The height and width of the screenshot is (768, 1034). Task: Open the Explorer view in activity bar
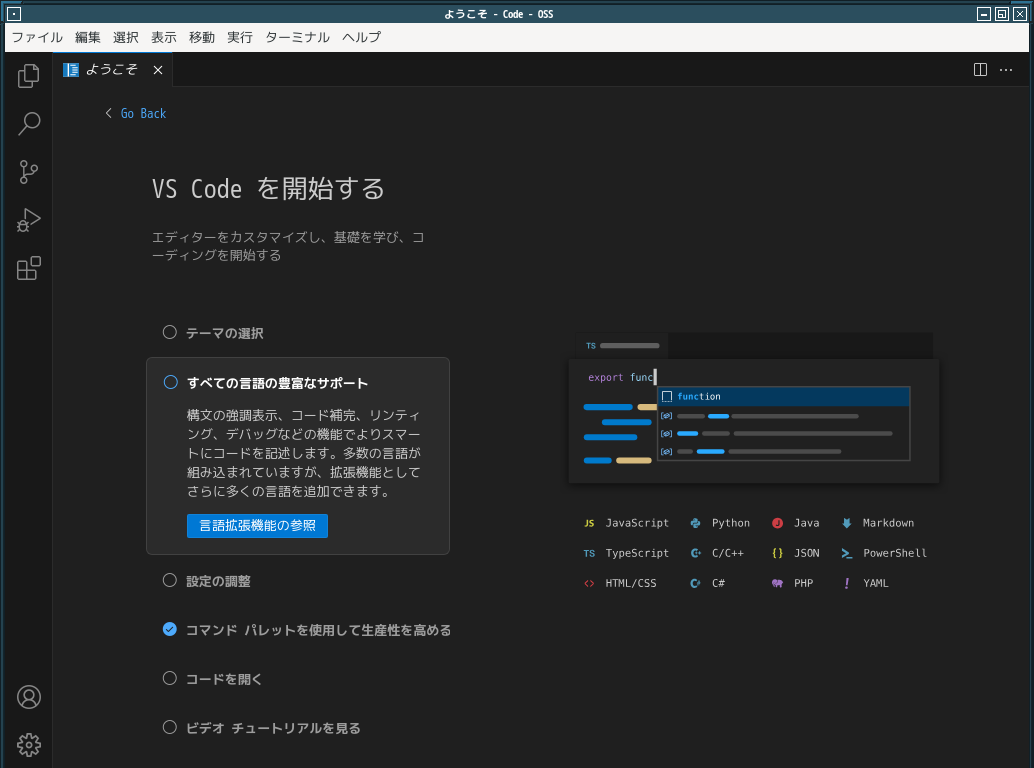[28, 75]
